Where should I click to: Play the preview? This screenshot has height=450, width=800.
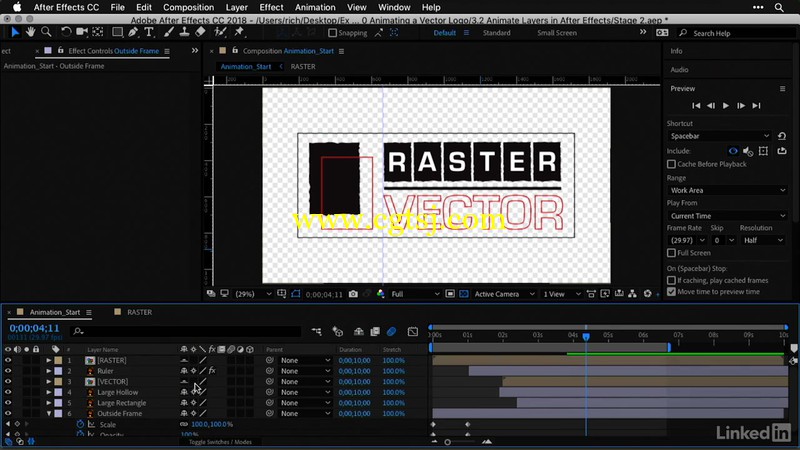(x=726, y=106)
